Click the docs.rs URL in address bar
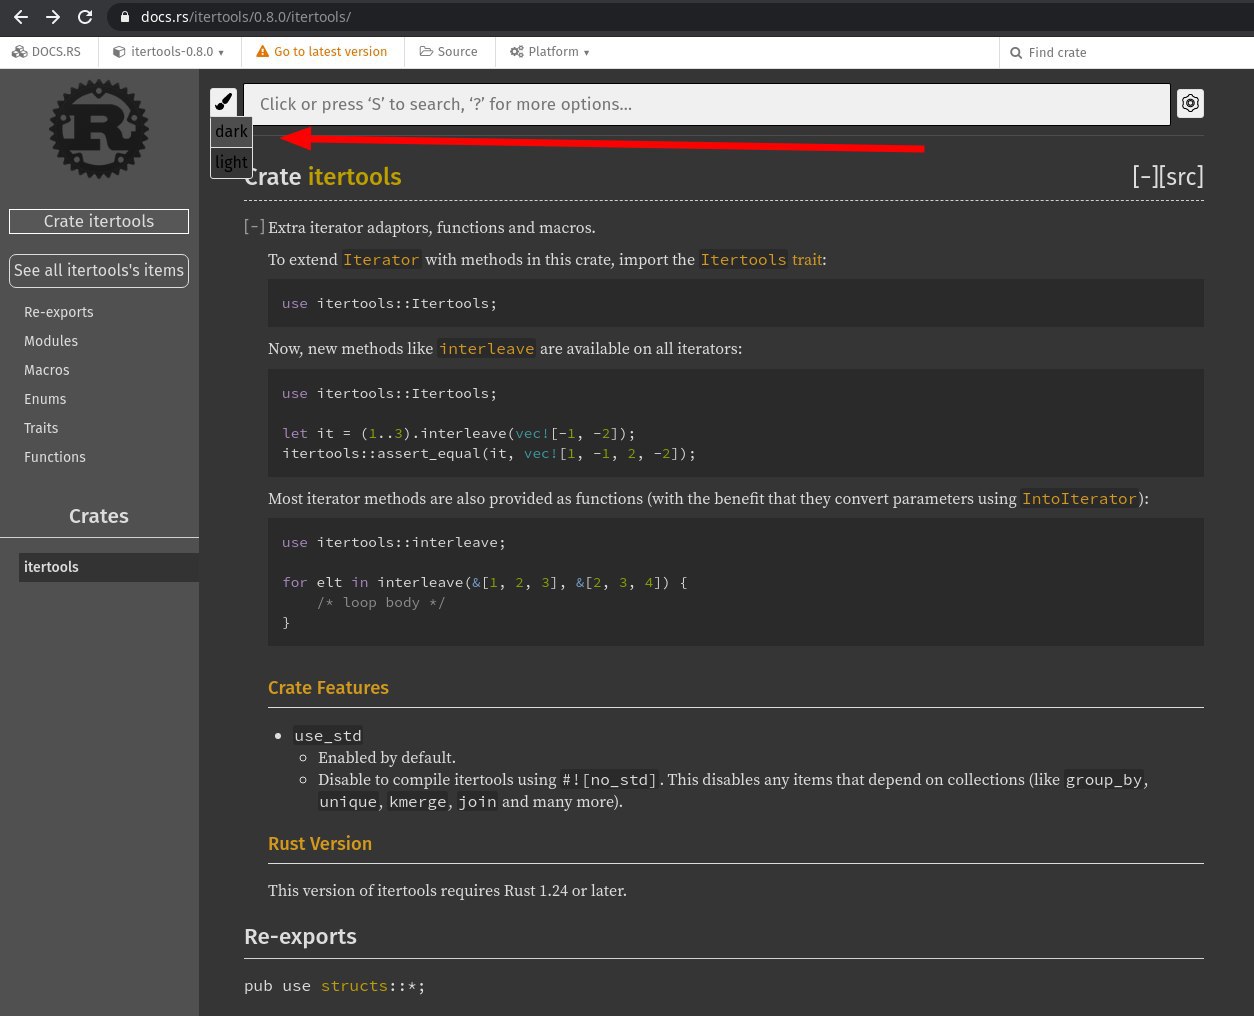The width and height of the screenshot is (1254, 1016). (x=246, y=17)
